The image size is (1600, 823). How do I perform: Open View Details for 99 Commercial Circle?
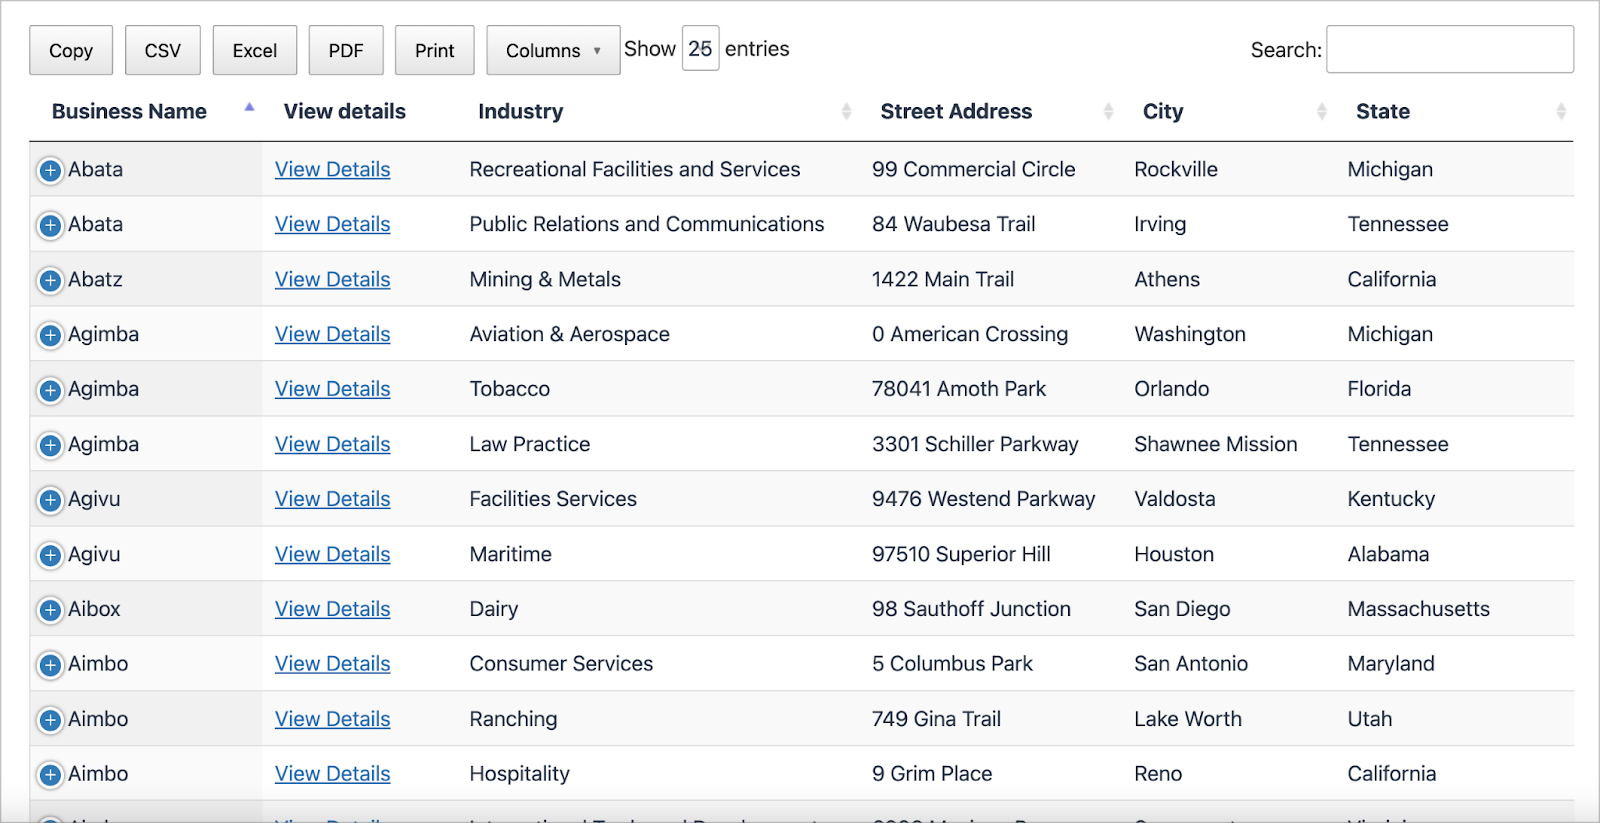click(333, 169)
